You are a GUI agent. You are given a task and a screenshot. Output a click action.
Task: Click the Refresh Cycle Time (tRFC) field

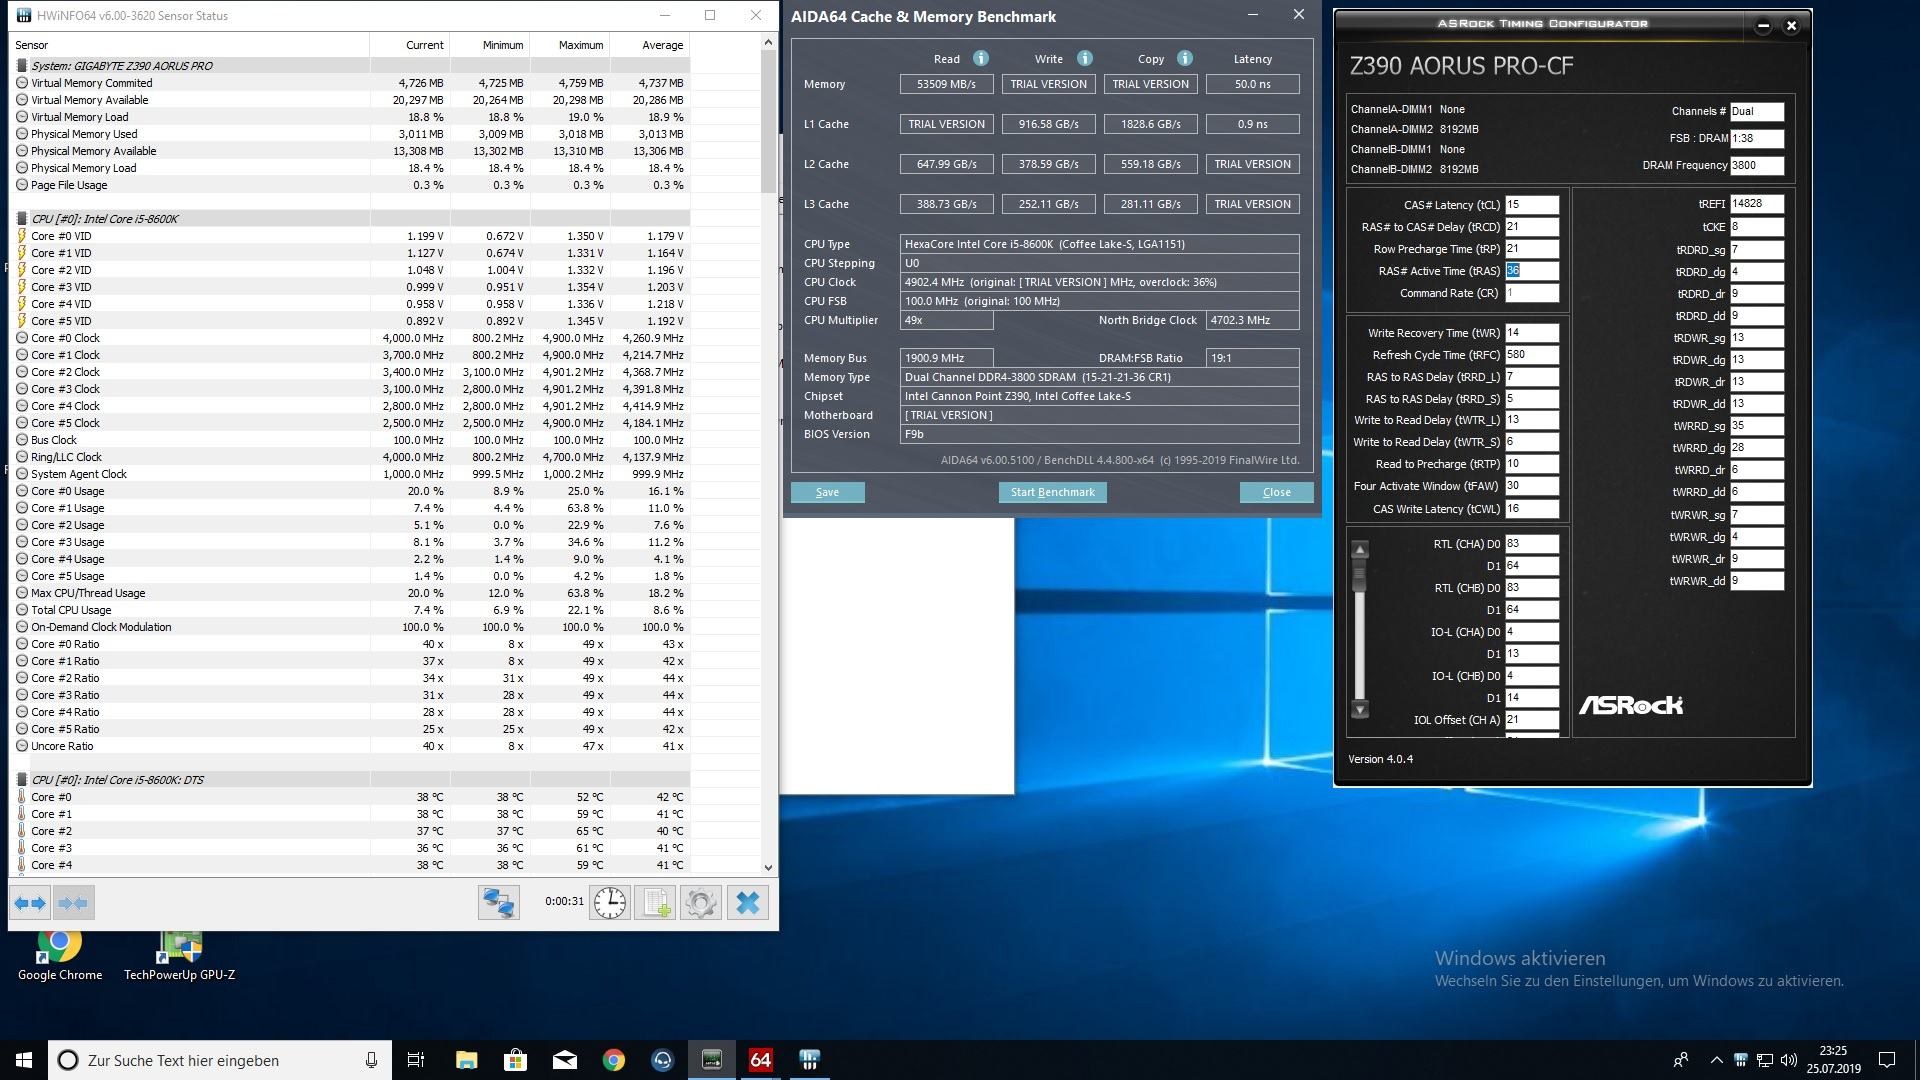point(1531,355)
